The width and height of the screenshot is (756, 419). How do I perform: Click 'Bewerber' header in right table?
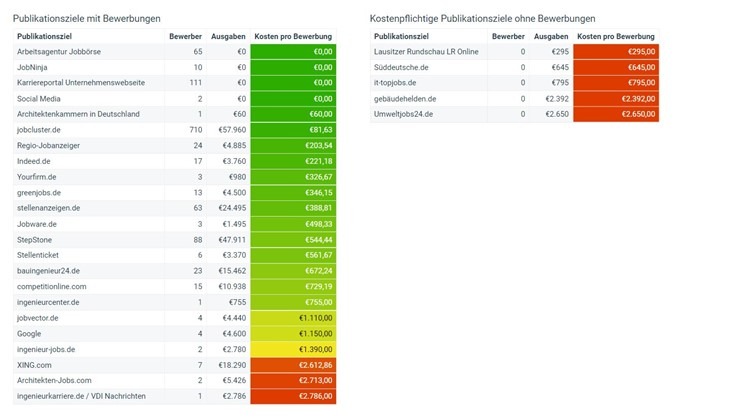(508, 36)
